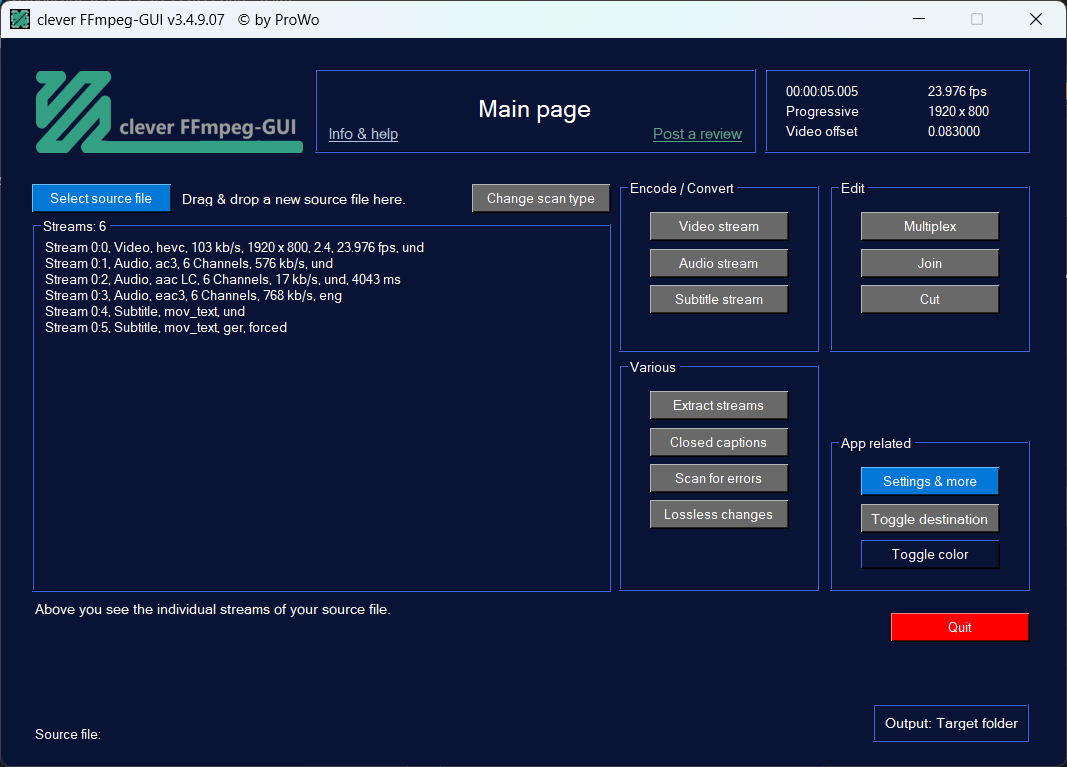Click the Cut button

[930, 299]
